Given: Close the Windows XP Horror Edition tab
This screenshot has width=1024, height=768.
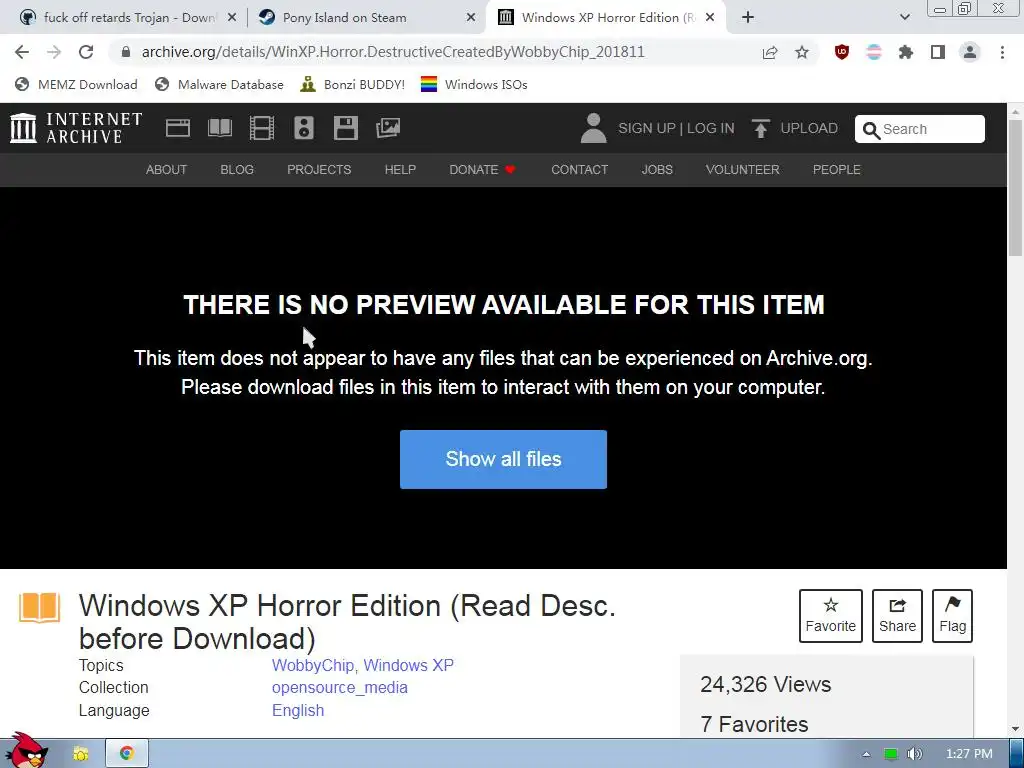Looking at the screenshot, I should 710,18.
